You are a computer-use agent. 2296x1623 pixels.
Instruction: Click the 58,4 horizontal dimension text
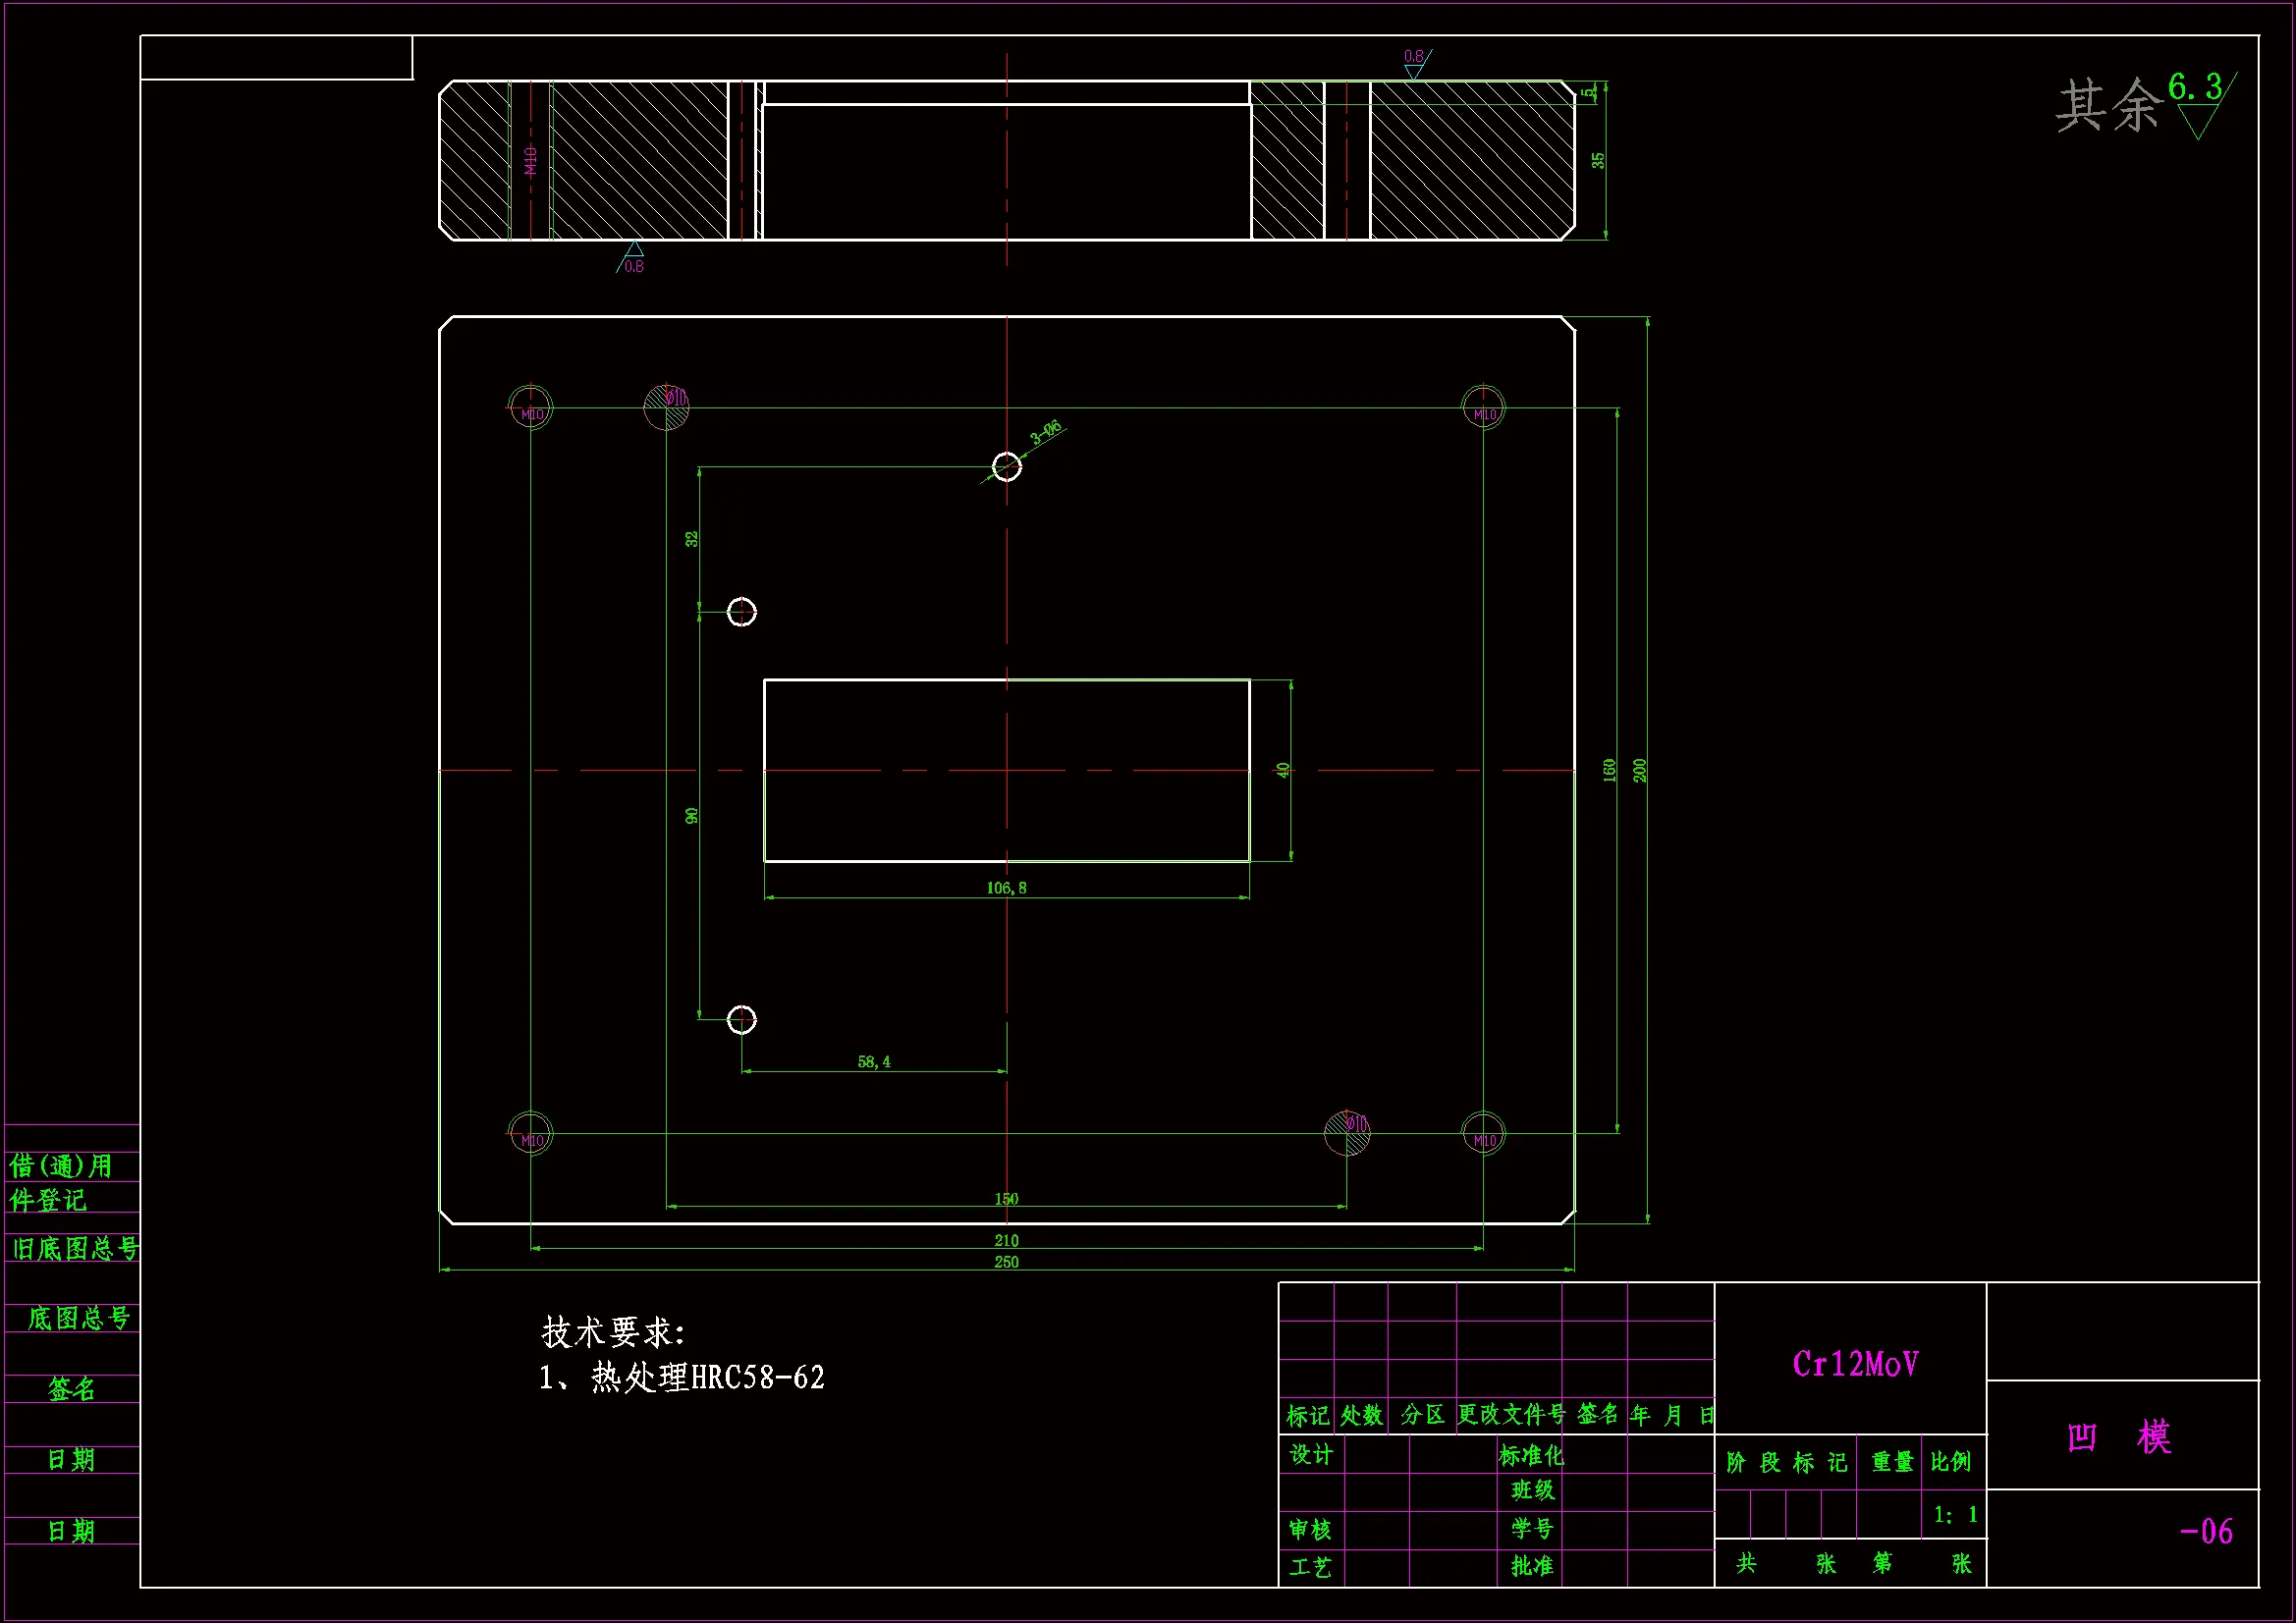tap(874, 1062)
